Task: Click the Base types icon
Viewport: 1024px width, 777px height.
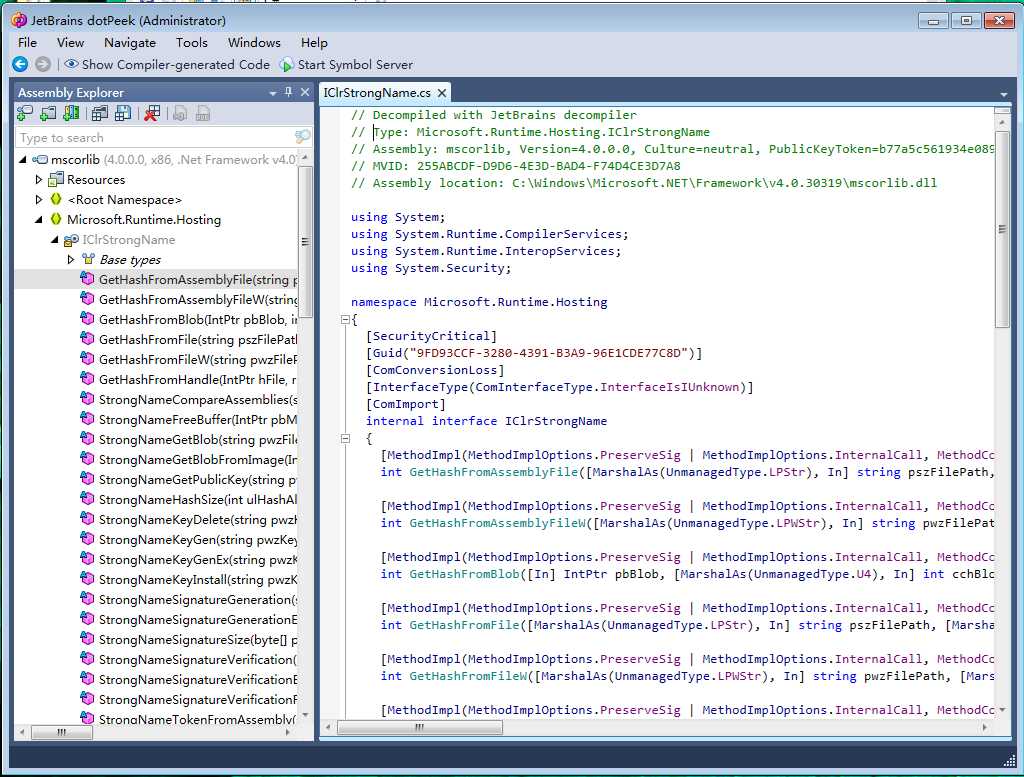Action: point(88,259)
